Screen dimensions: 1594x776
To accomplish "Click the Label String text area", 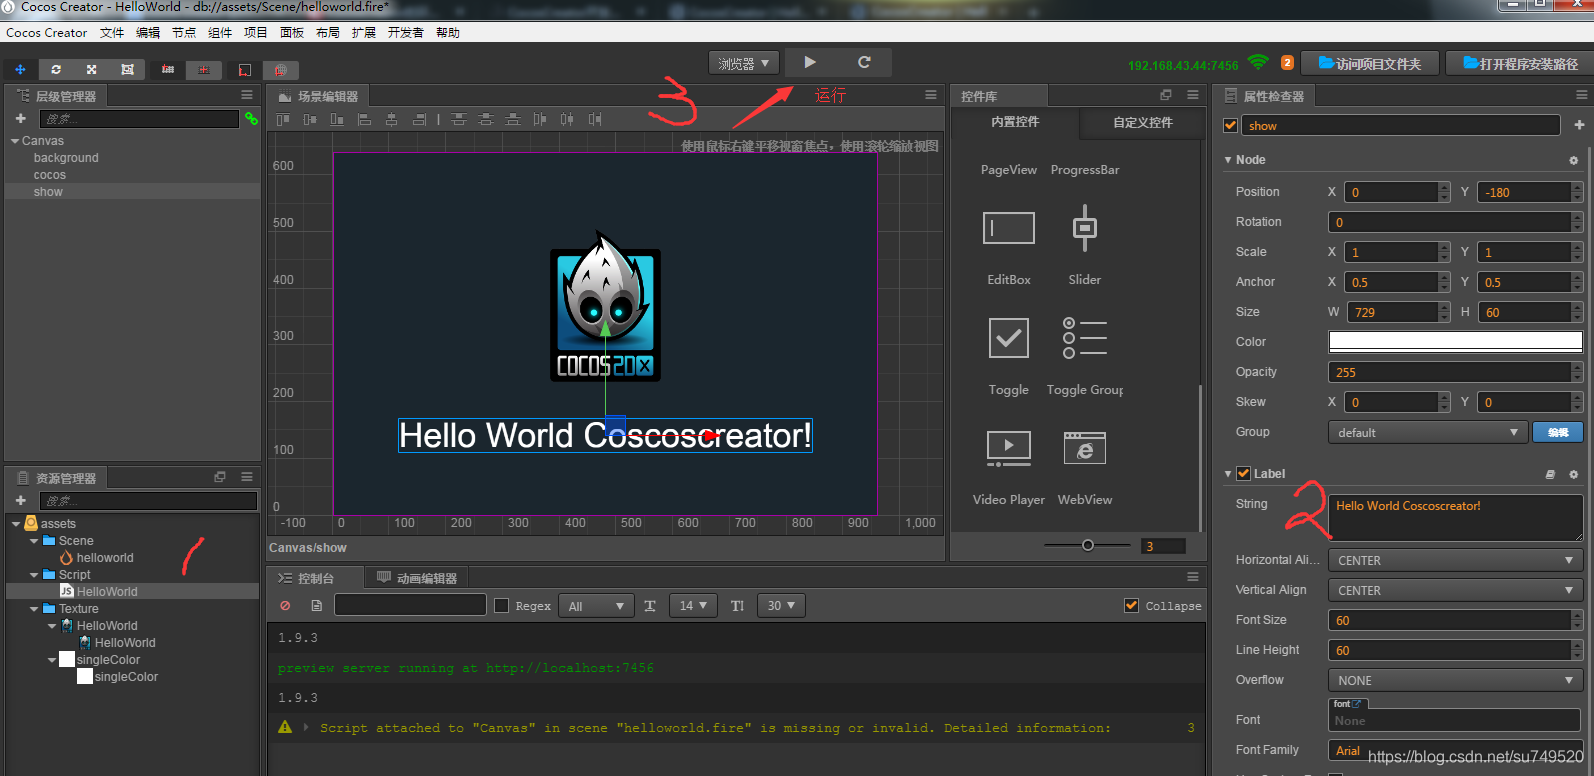I will 1455,517.
